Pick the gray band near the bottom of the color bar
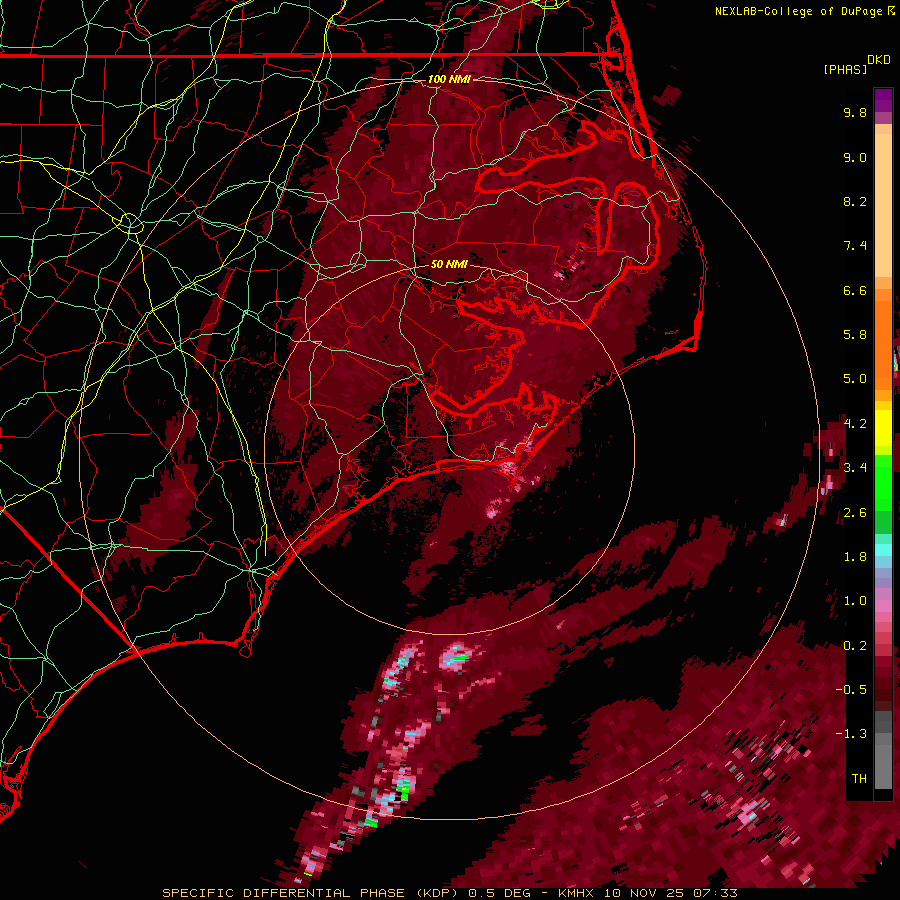This screenshot has width=900, height=900. (x=883, y=752)
